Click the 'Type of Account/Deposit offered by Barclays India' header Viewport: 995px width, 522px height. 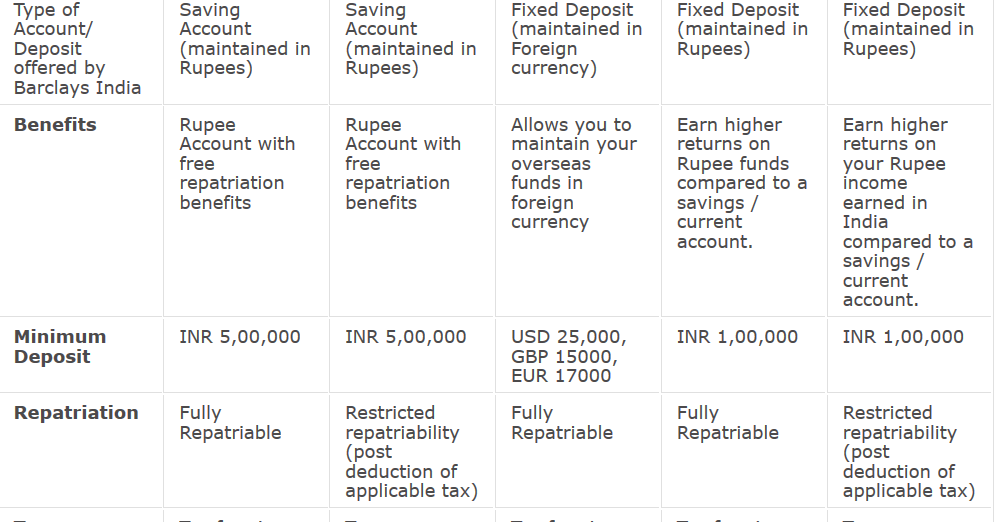pyautogui.click(x=77, y=49)
